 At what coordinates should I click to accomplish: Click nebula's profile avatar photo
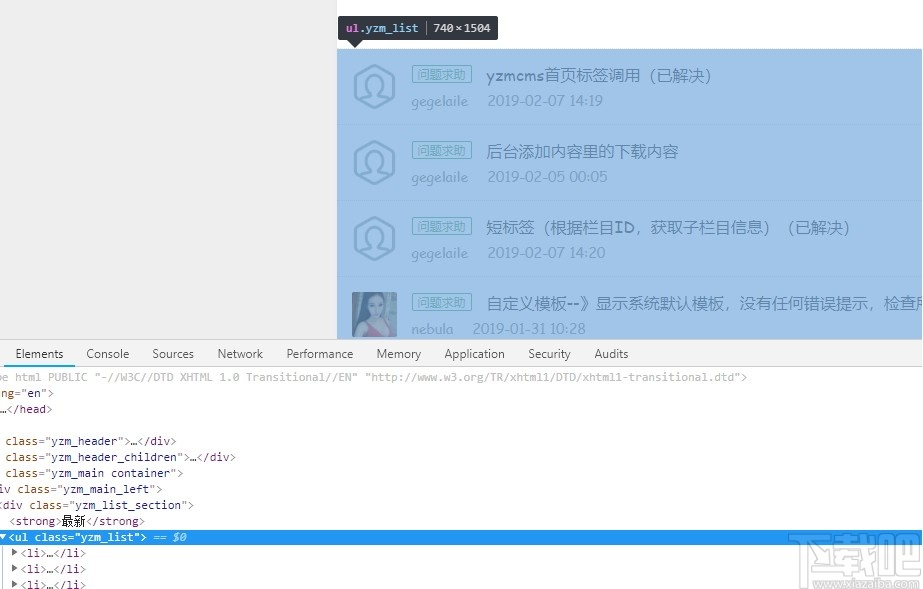point(374,314)
